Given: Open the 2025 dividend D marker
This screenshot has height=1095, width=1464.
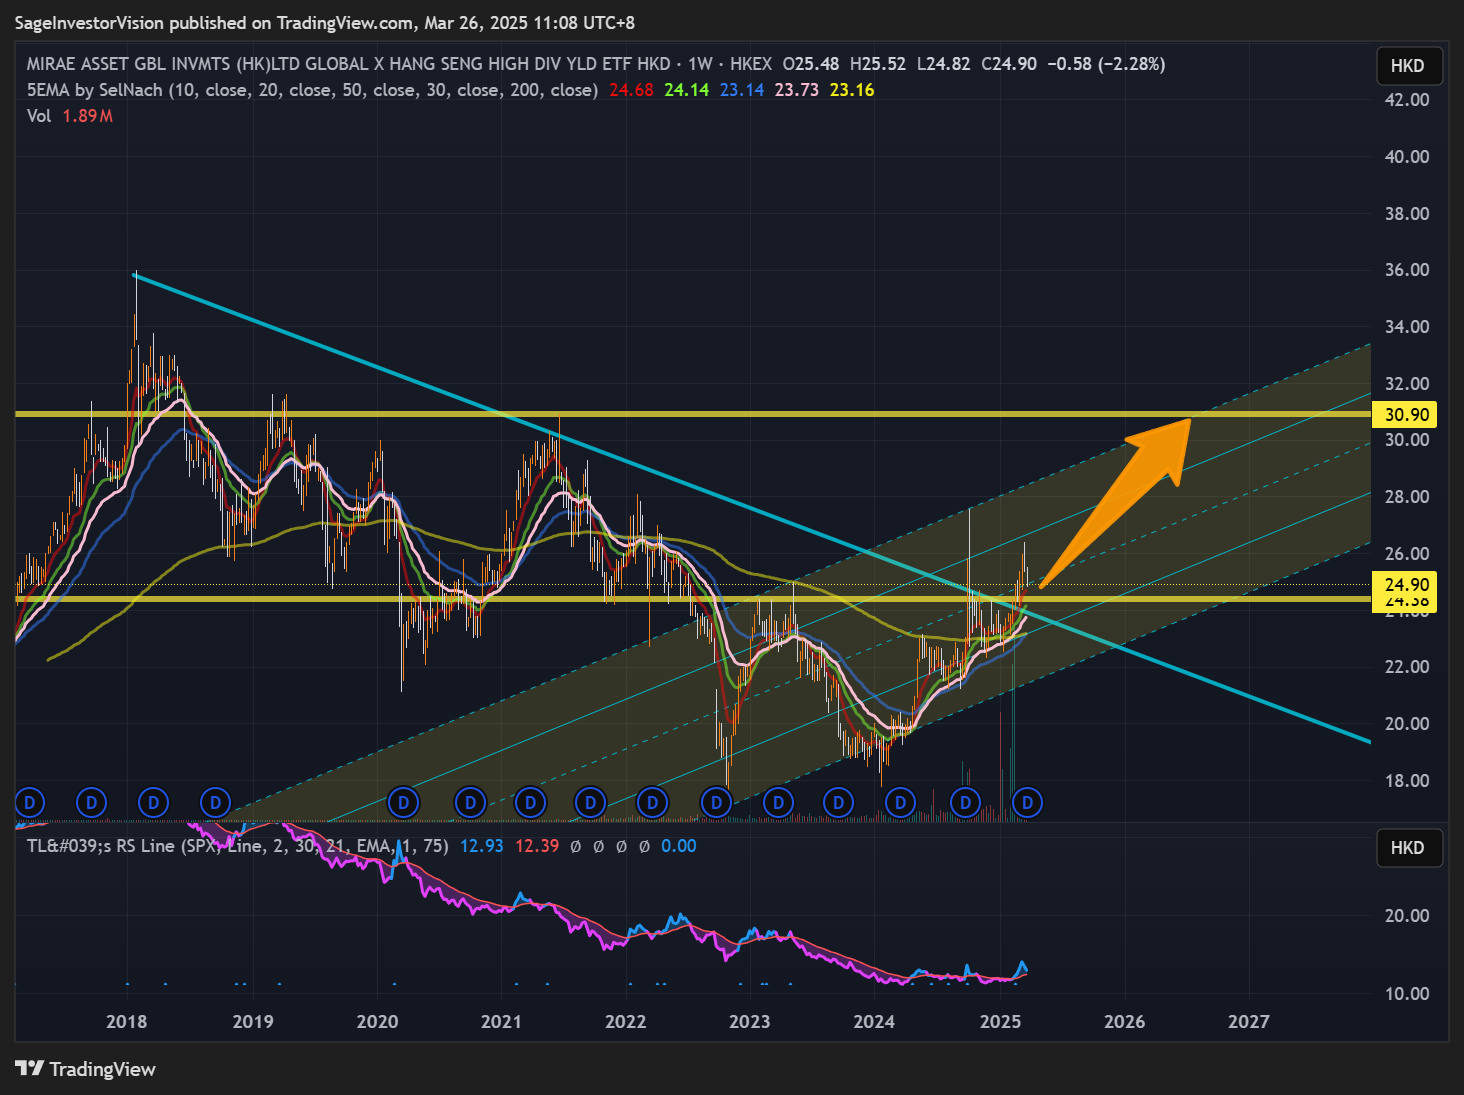Looking at the screenshot, I should point(1028,802).
